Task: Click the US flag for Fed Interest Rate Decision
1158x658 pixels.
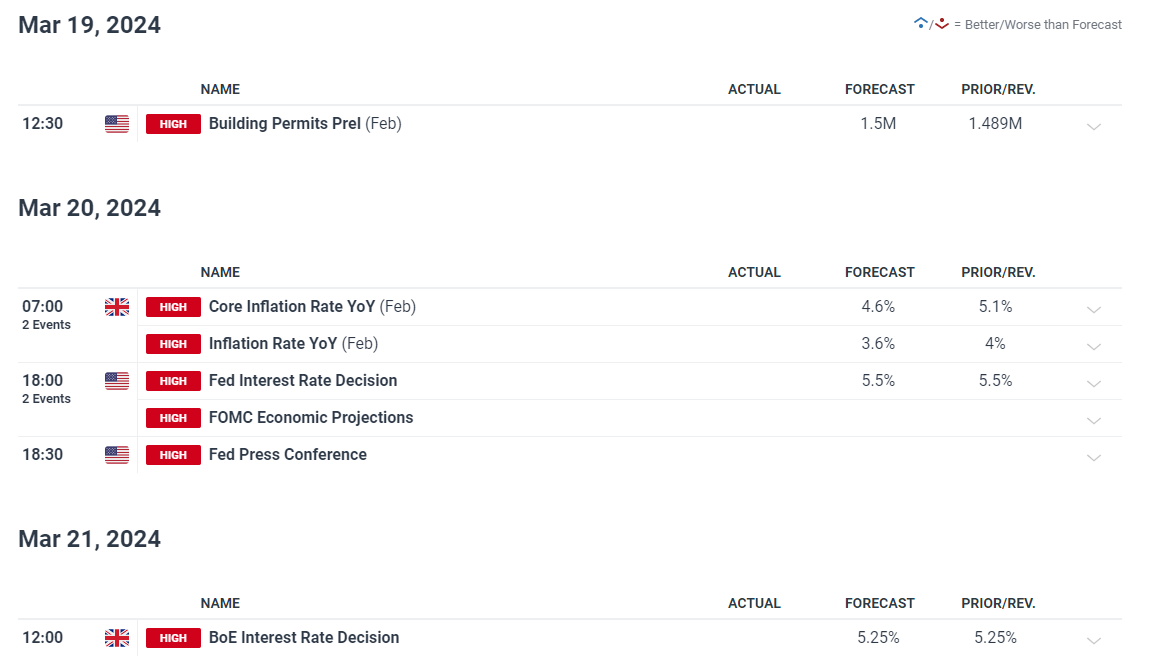Action: pyautogui.click(x=117, y=381)
